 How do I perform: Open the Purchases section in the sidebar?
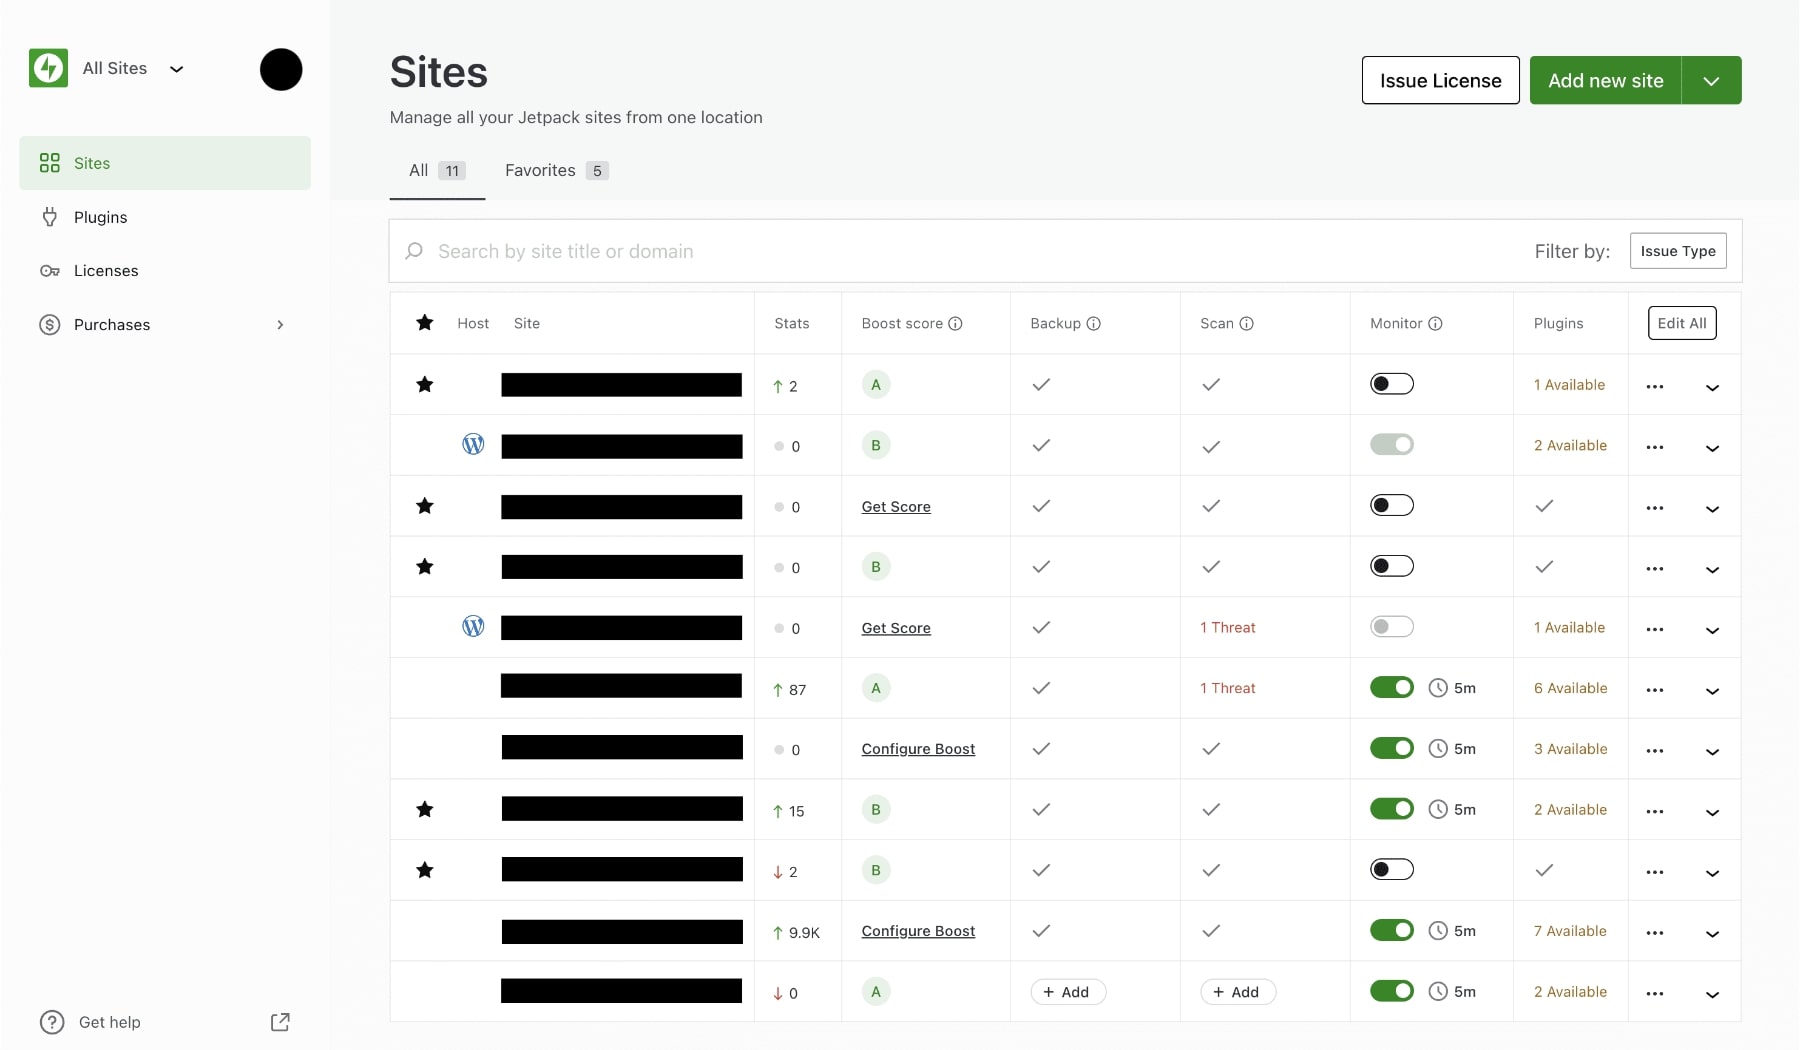[x=111, y=324]
